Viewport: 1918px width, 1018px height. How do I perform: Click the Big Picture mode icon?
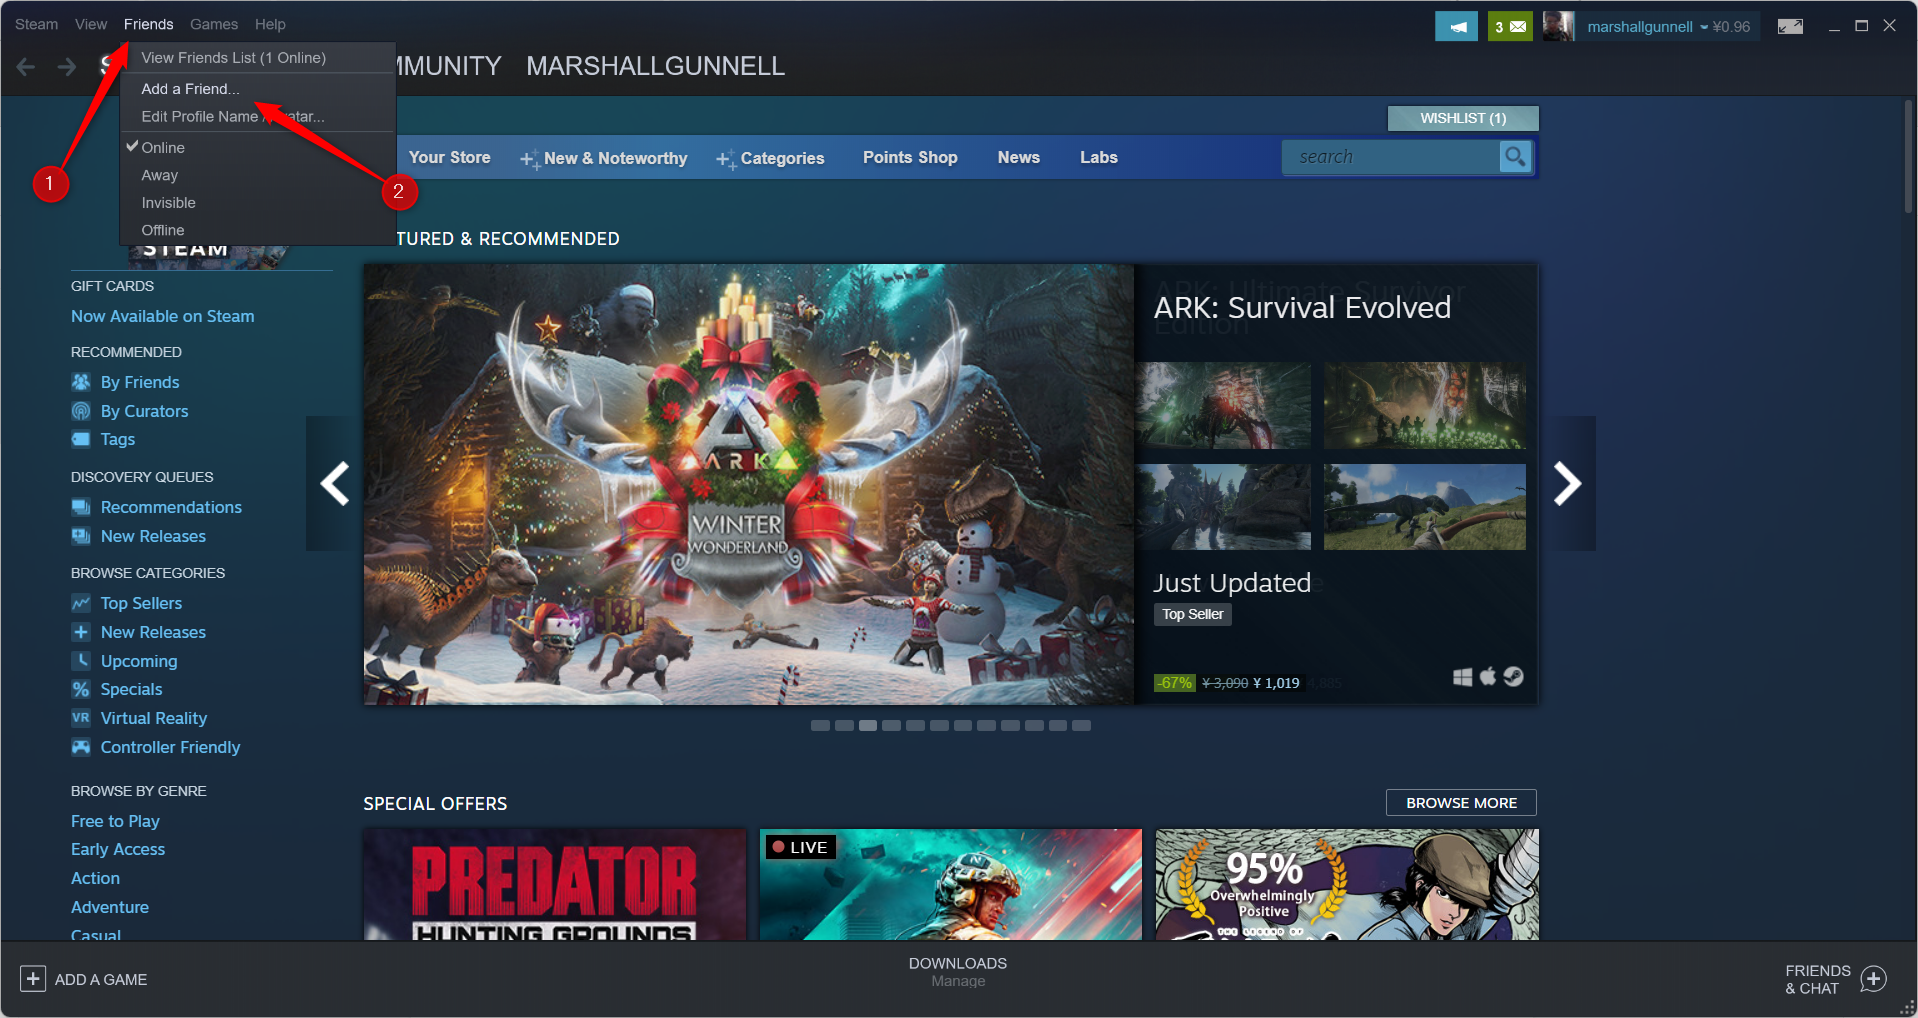[1790, 27]
